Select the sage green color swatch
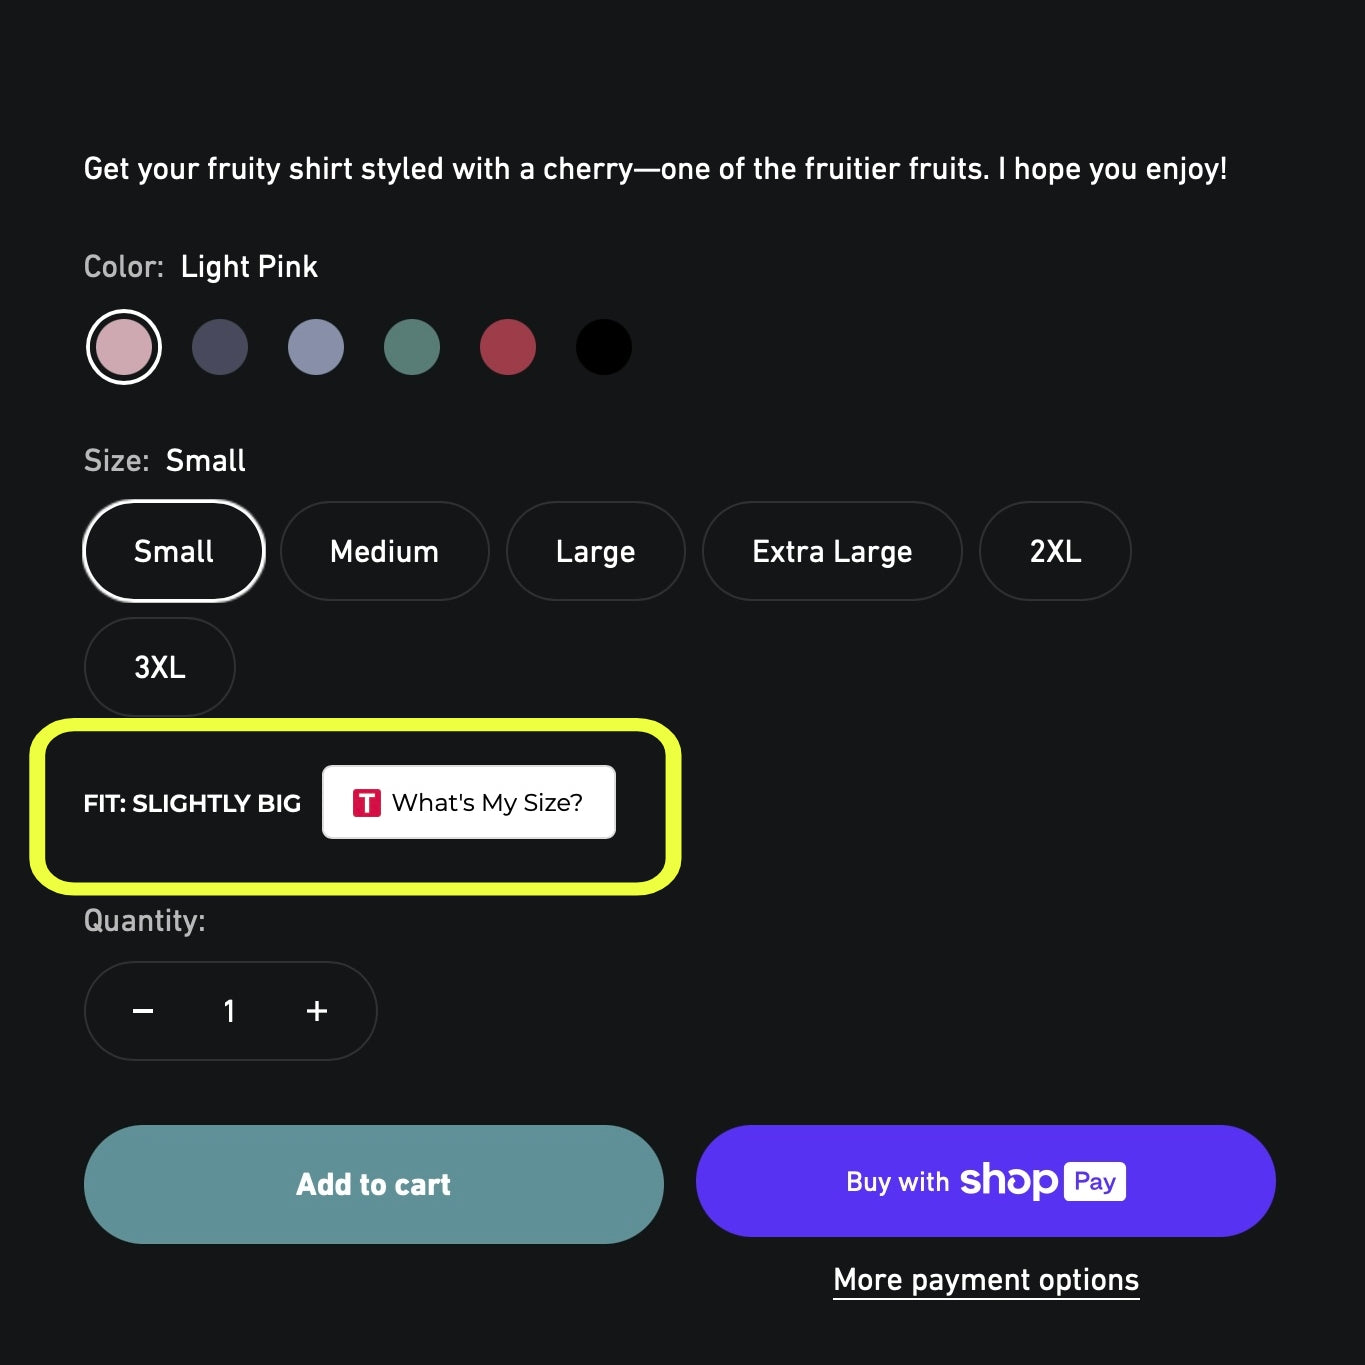The image size is (1365, 1365). click(x=412, y=347)
